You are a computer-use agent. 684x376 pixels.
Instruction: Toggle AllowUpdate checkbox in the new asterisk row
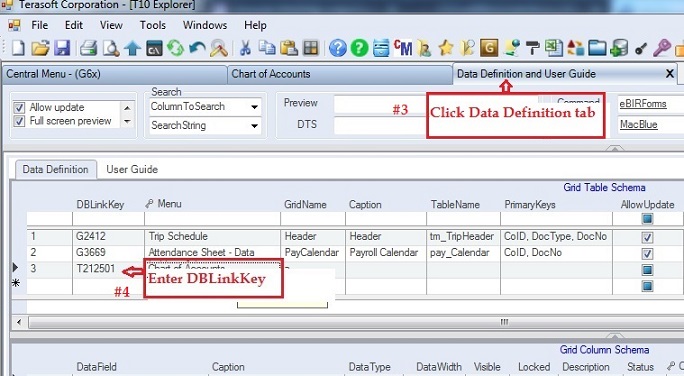click(x=647, y=286)
